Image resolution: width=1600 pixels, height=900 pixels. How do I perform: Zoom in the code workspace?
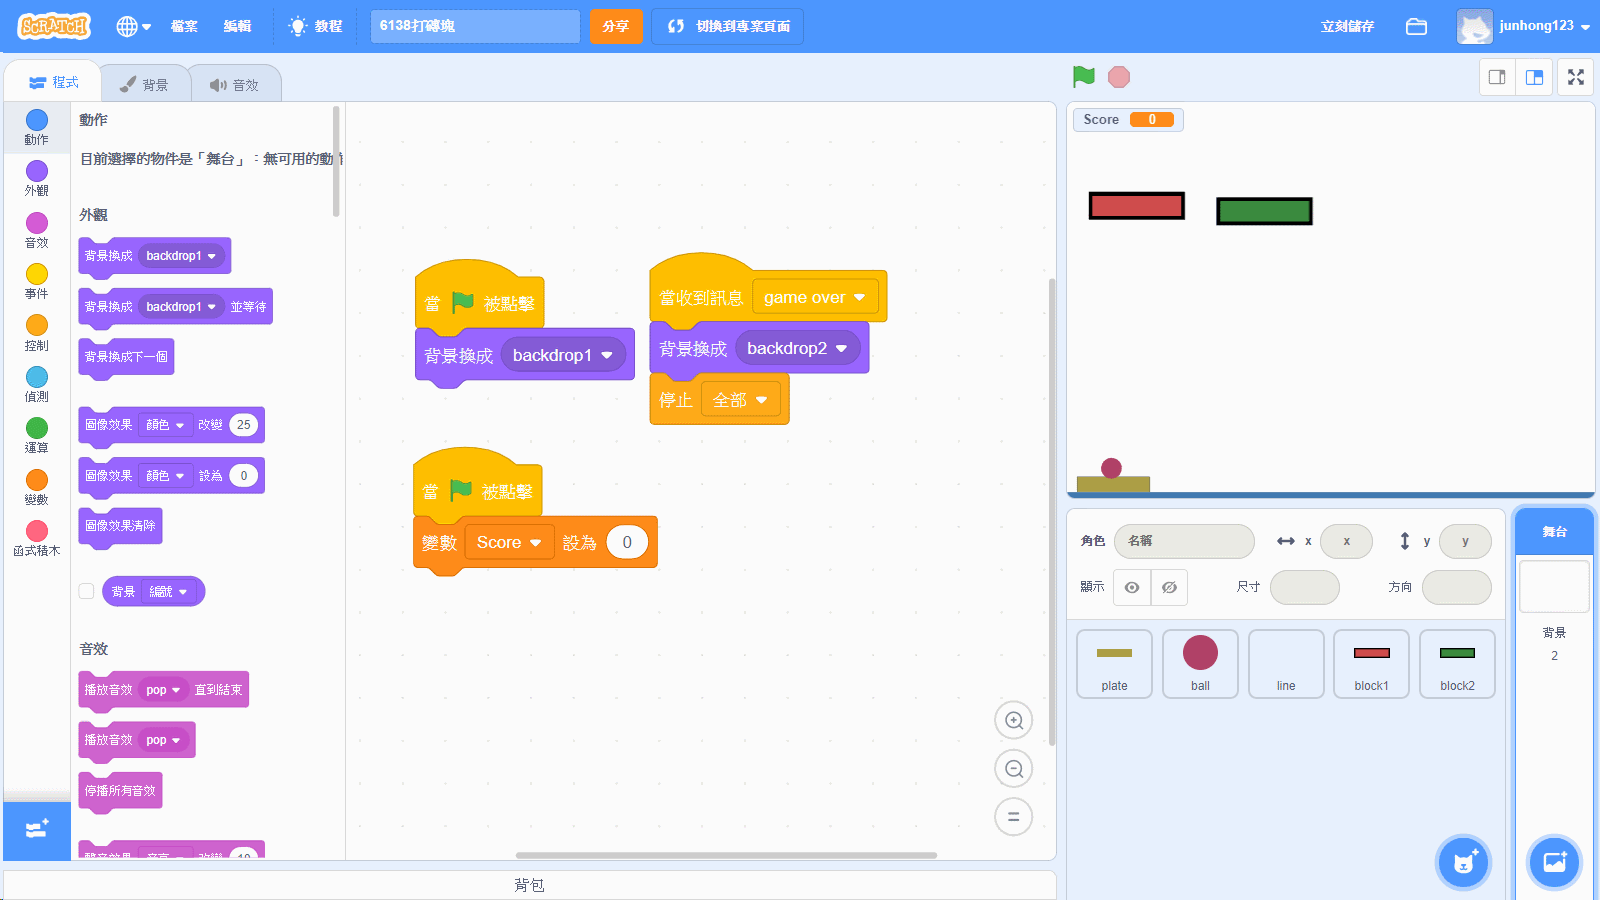[1013, 720]
